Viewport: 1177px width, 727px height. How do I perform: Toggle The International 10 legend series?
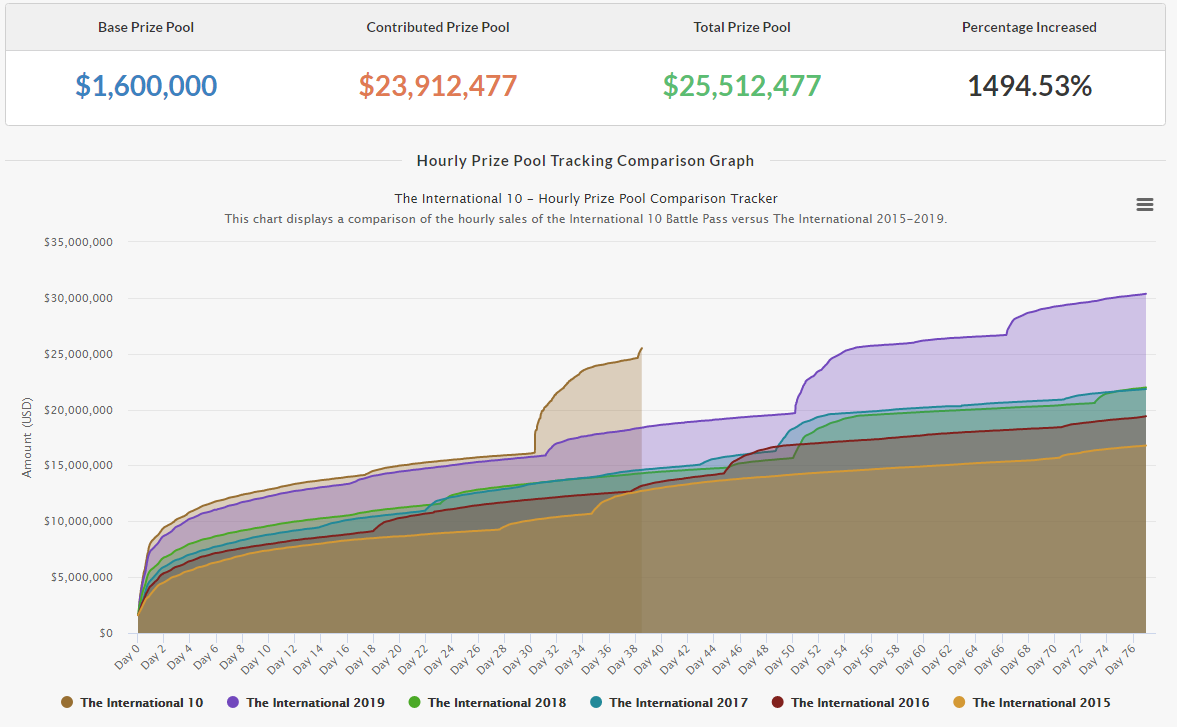pyautogui.click(x=133, y=702)
